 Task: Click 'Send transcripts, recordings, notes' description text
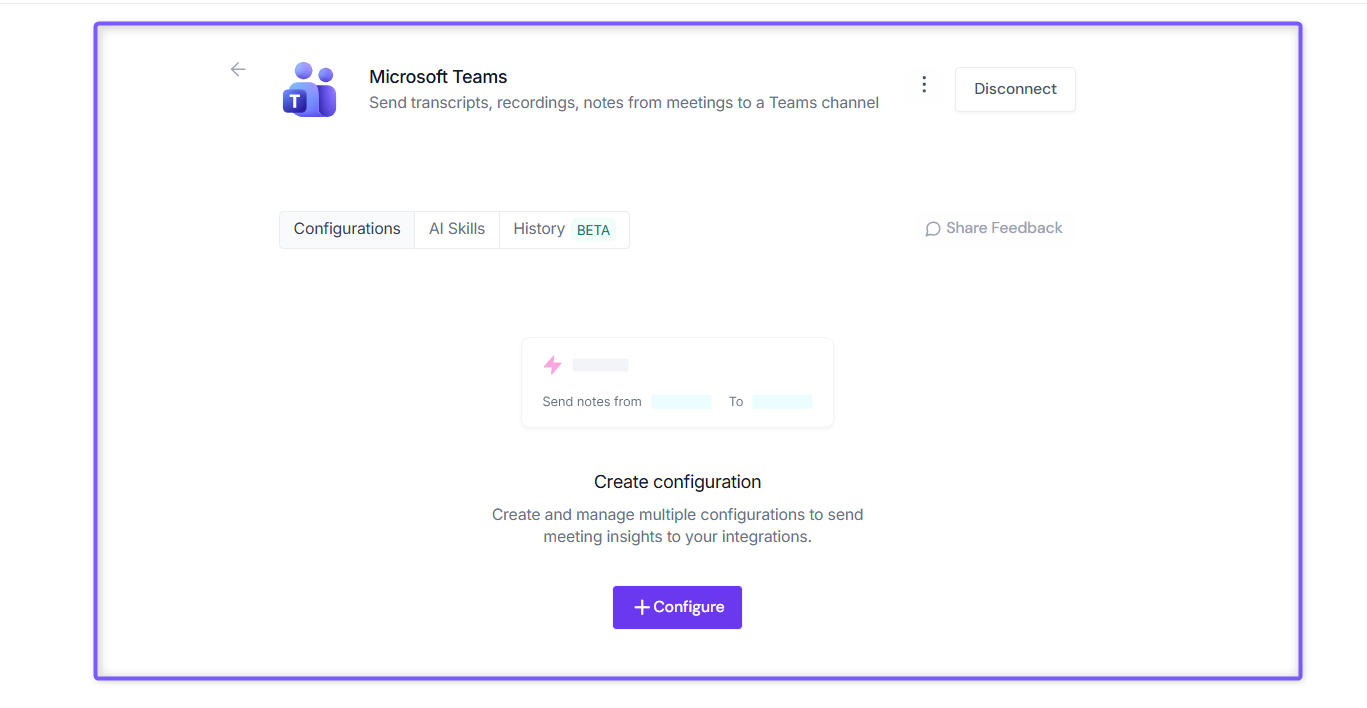(x=624, y=102)
